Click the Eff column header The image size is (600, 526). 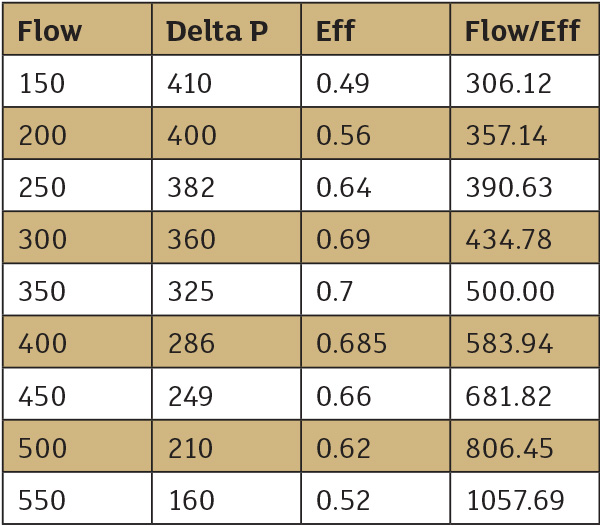[x=335, y=31]
